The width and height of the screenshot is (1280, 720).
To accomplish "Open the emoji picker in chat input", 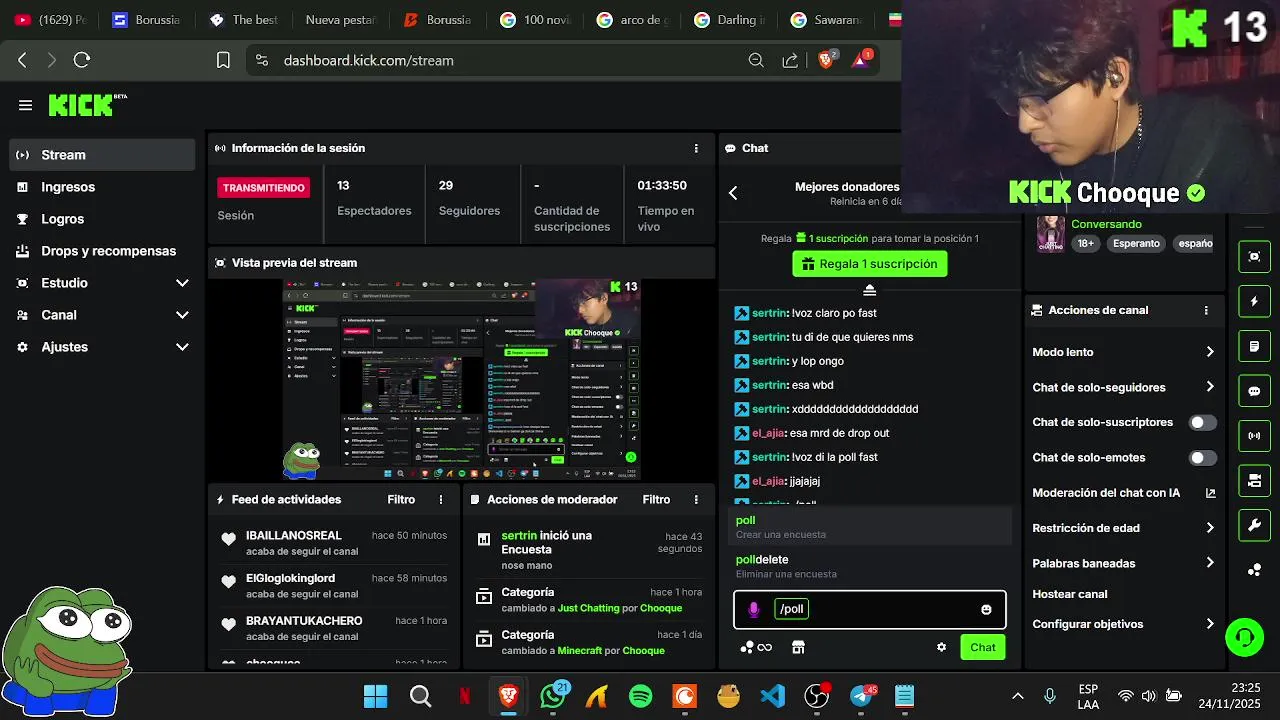I will coord(986,609).
